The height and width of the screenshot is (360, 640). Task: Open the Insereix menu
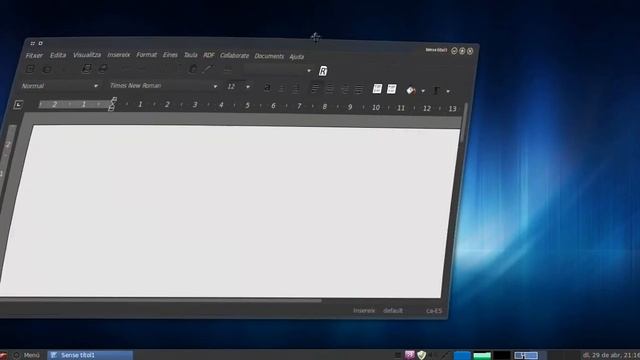pos(119,55)
